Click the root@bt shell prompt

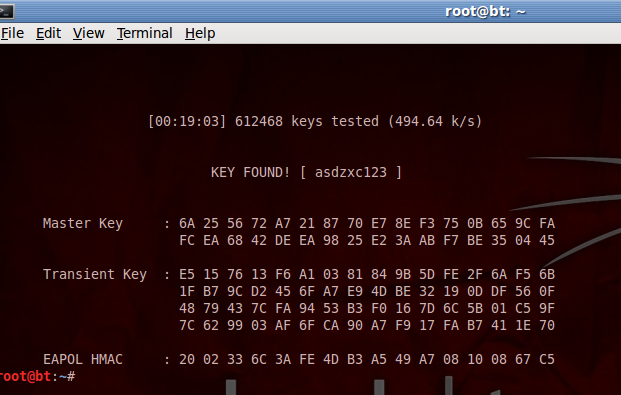[x=37, y=376]
